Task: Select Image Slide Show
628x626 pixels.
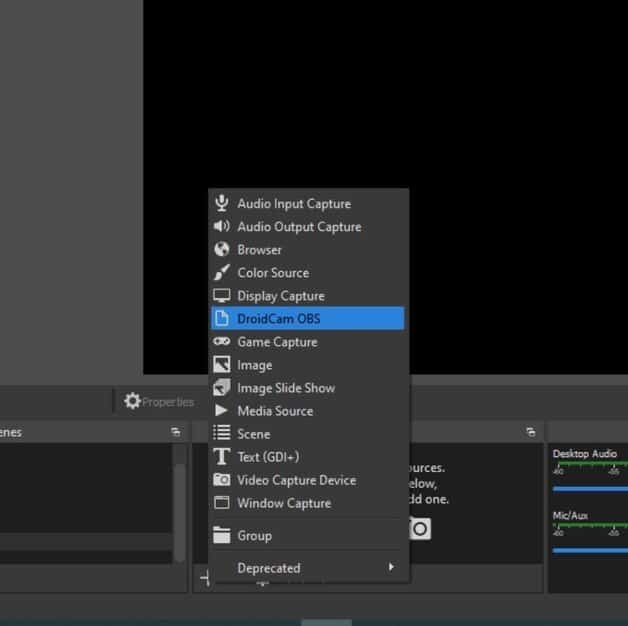Action: (308, 388)
